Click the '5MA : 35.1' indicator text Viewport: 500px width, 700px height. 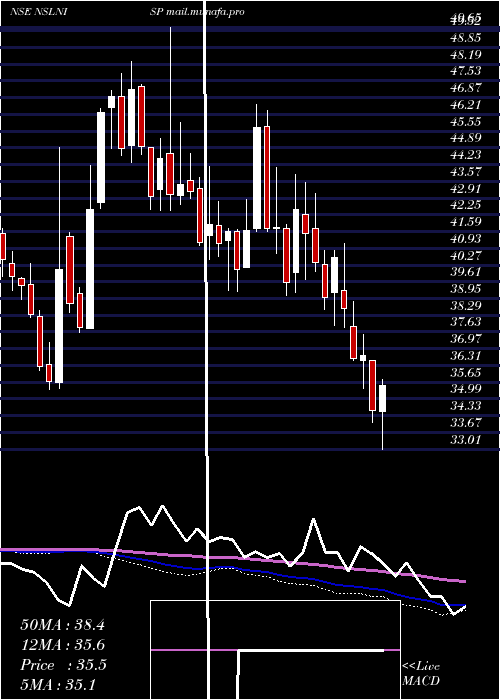(x=58, y=685)
